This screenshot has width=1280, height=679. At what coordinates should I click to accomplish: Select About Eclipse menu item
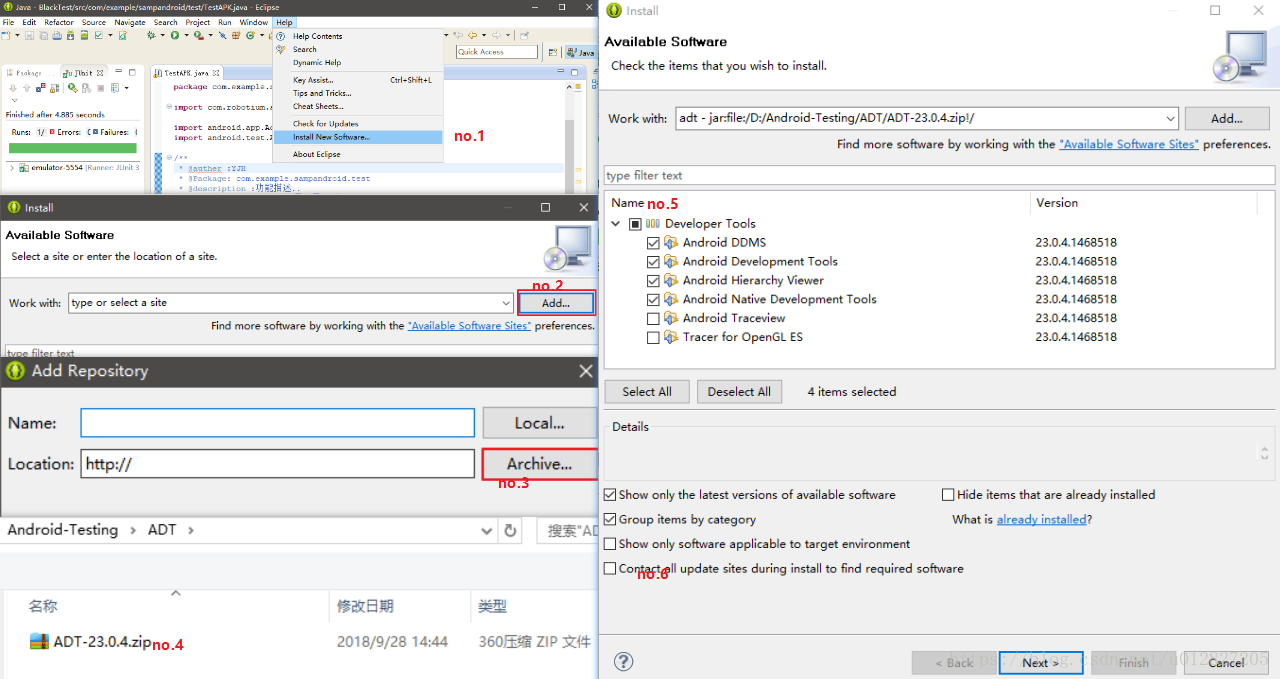click(316, 154)
